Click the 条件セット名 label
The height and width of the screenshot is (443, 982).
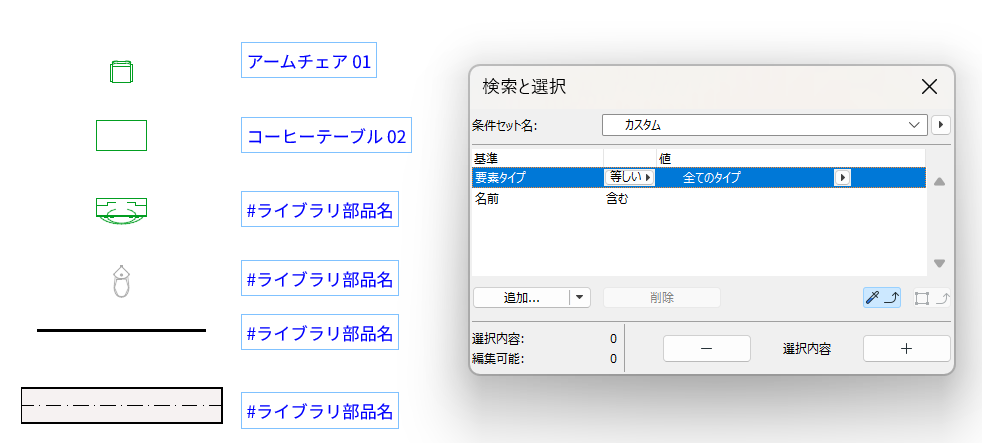coord(505,125)
